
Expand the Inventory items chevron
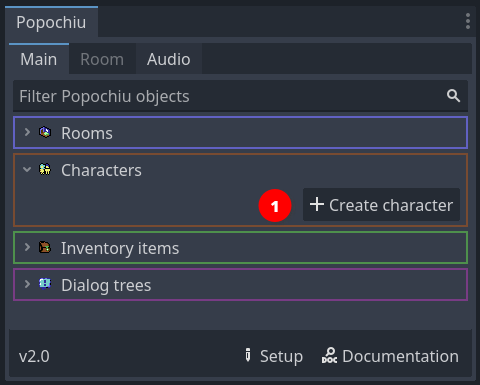tap(27, 247)
